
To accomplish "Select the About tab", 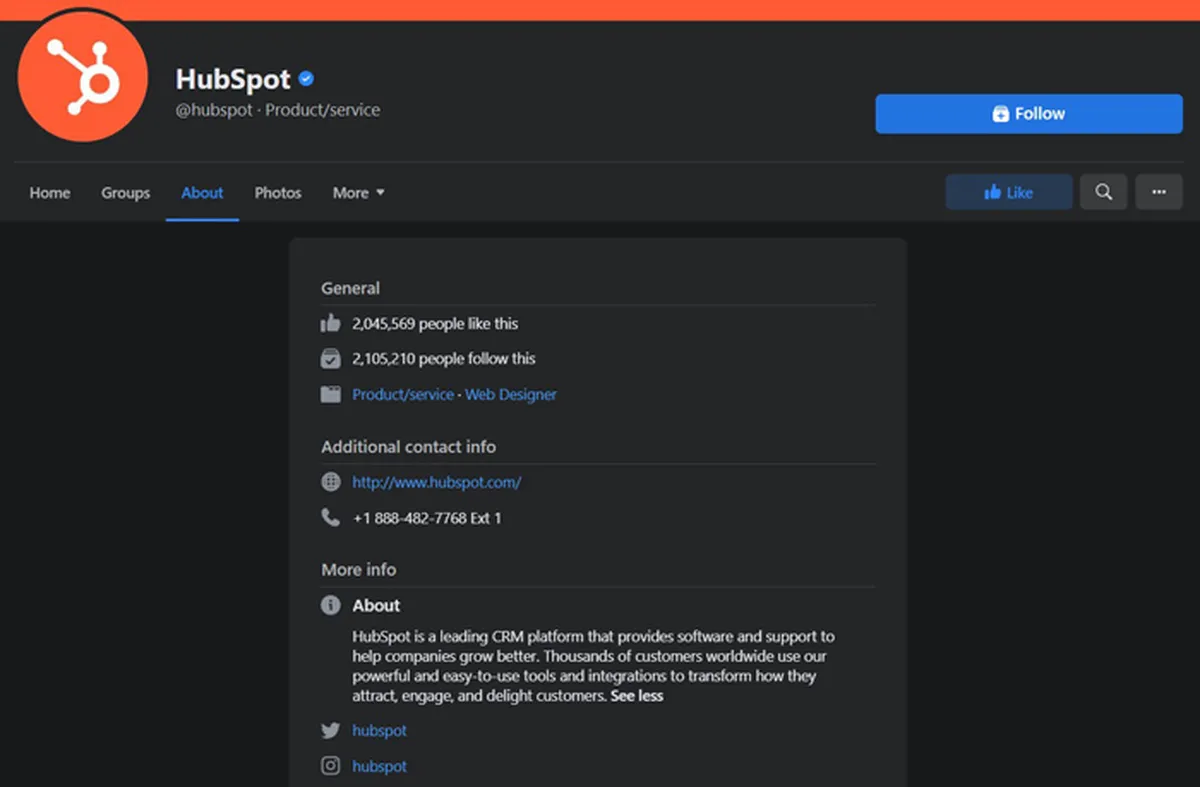I will (x=202, y=193).
